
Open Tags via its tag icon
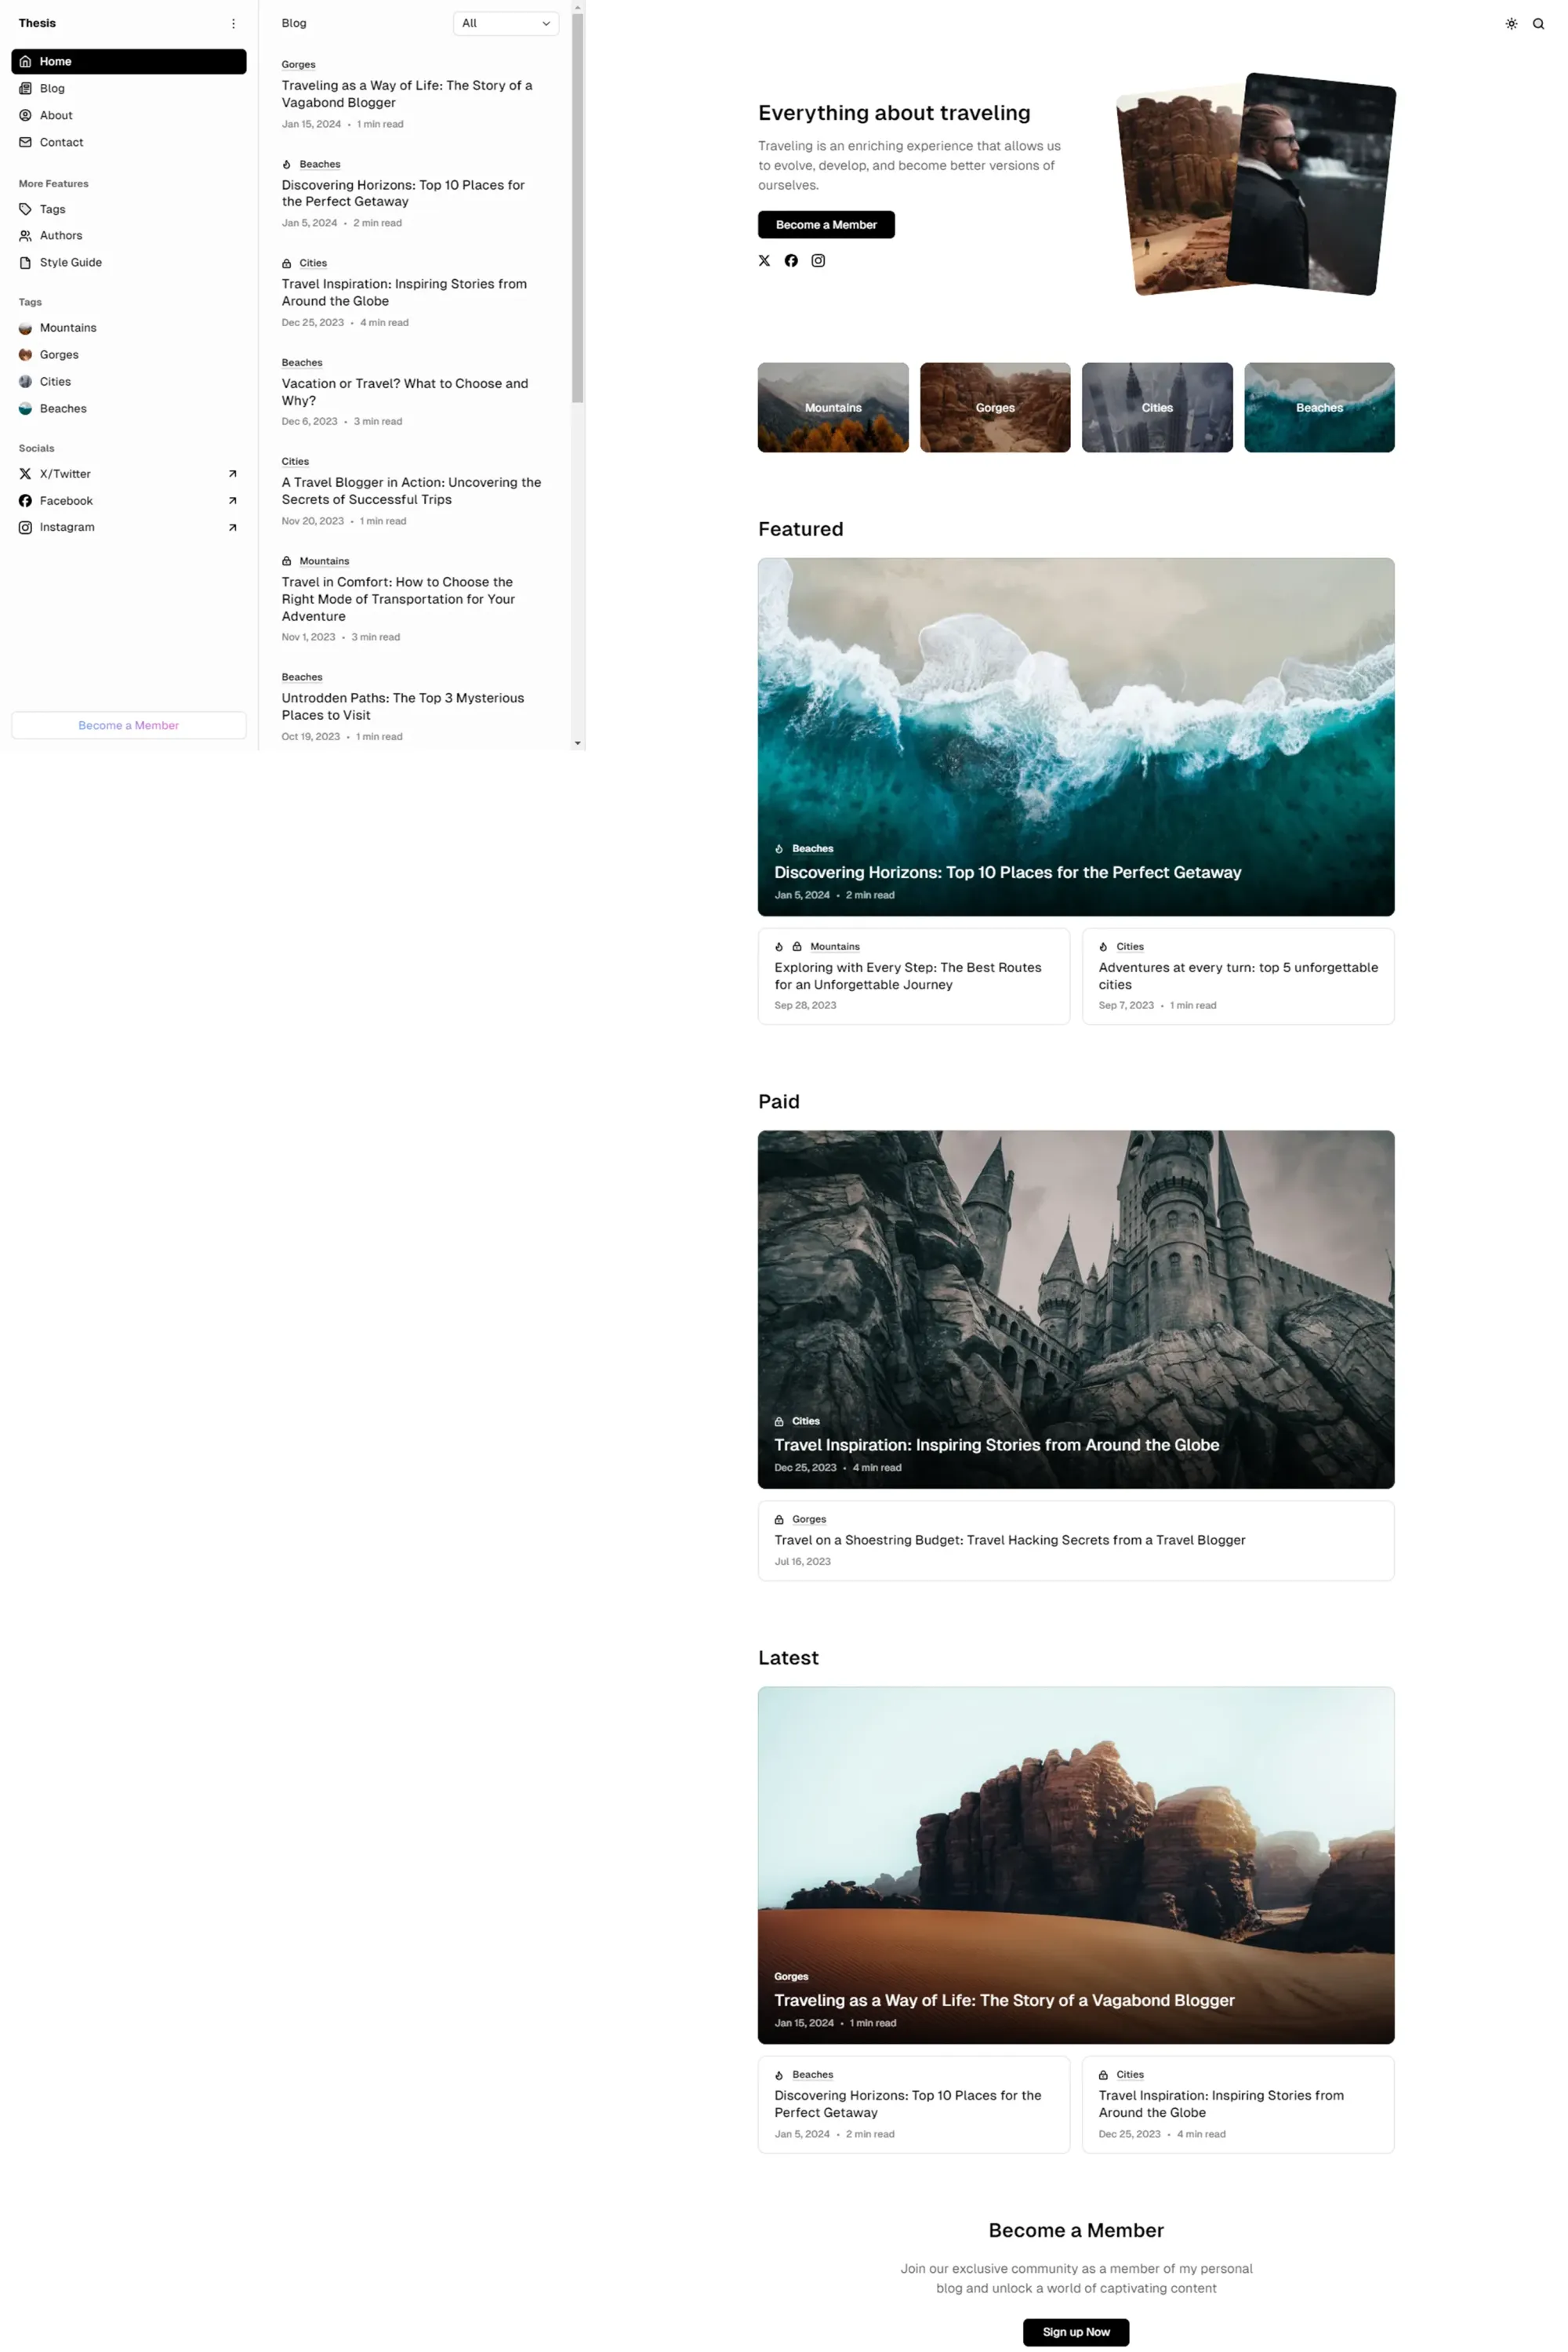(x=25, y=209)
